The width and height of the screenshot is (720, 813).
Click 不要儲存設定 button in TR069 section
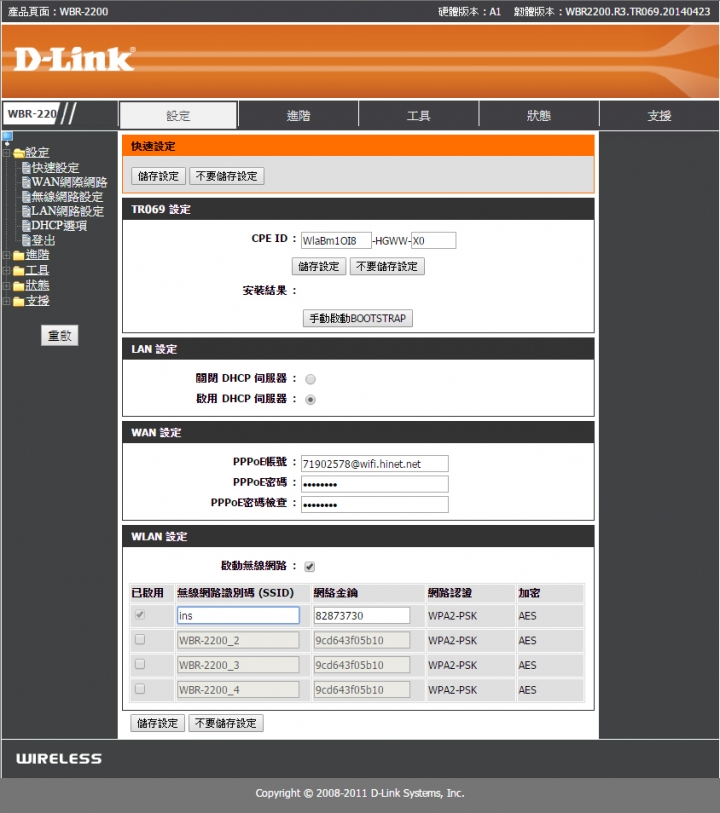387,267
